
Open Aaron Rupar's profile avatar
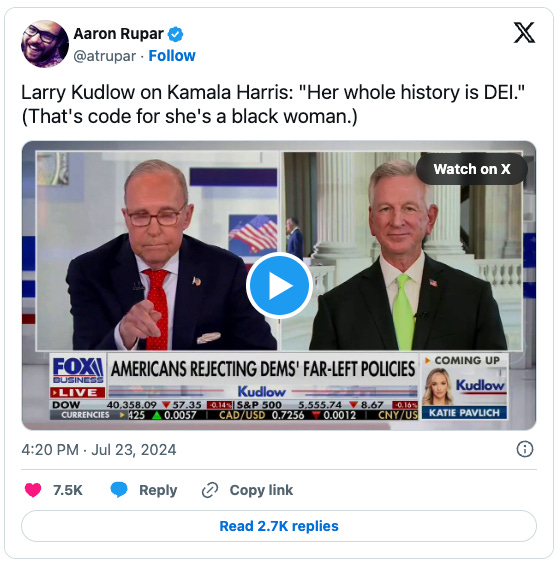click(x=45, y=44)
